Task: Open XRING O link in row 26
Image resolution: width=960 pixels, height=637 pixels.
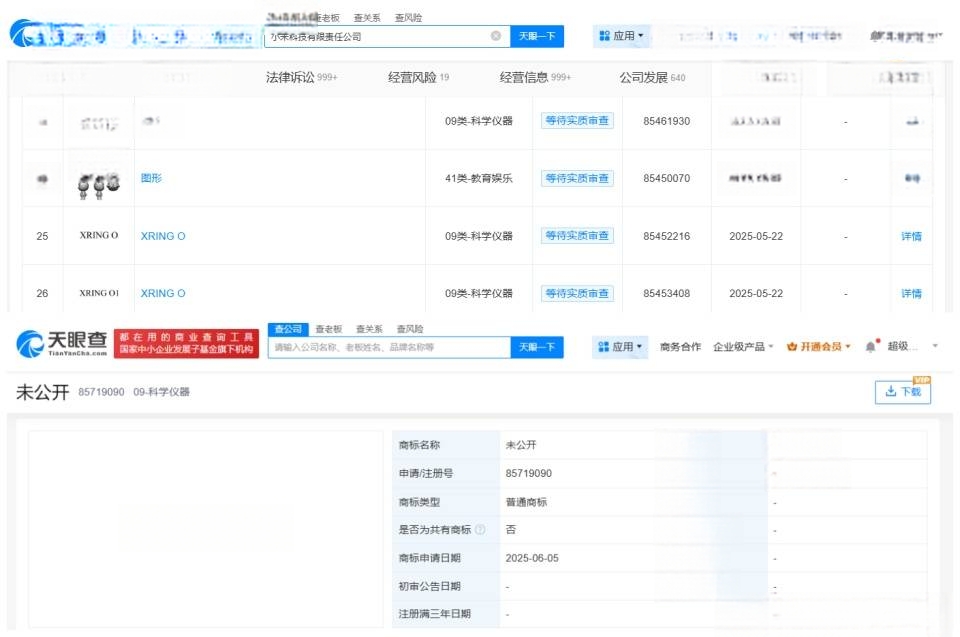Action: coord(163,293)
